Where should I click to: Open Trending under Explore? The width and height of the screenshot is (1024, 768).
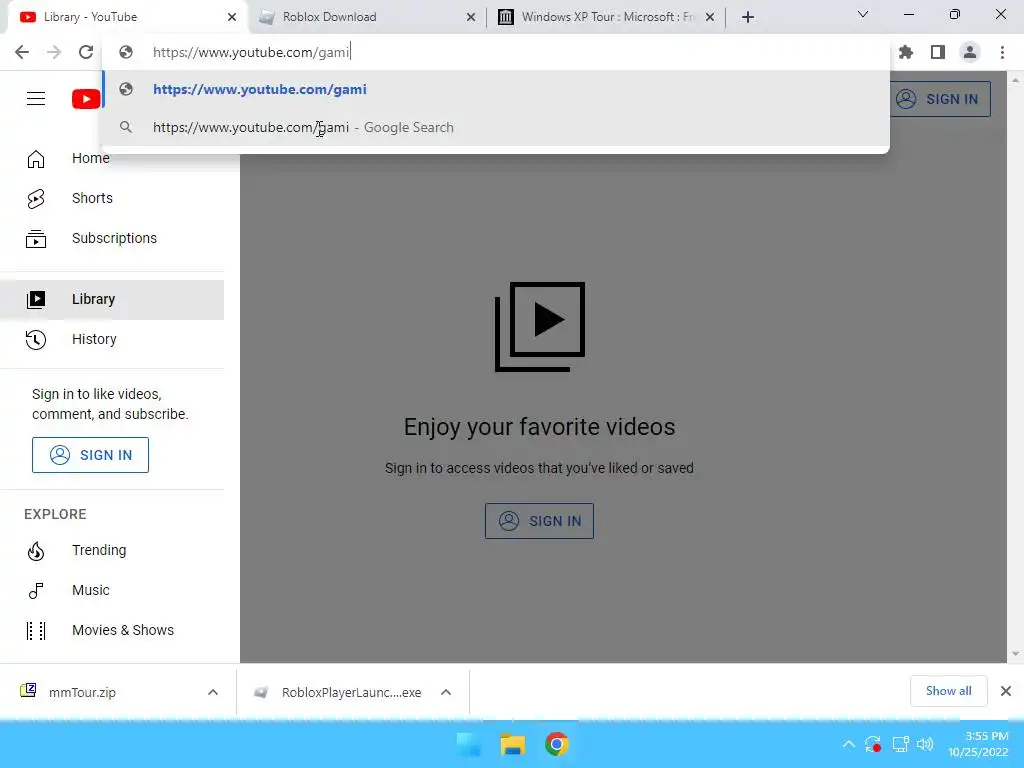coord(112,551)
